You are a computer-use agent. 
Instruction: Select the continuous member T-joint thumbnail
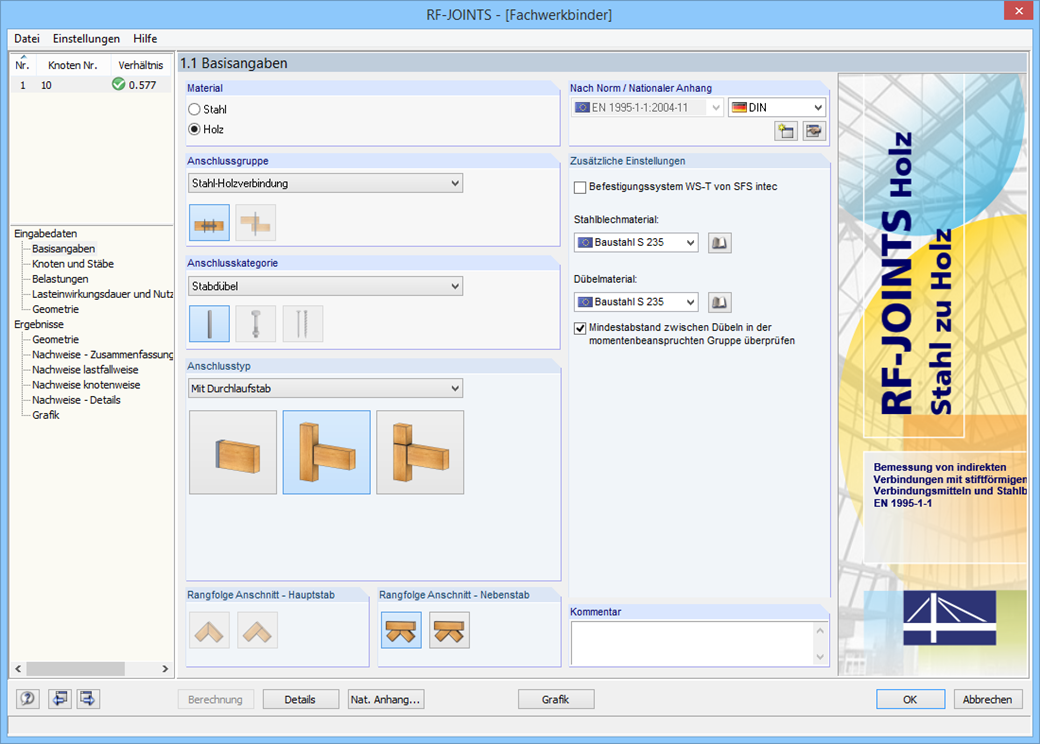(326, 452)
